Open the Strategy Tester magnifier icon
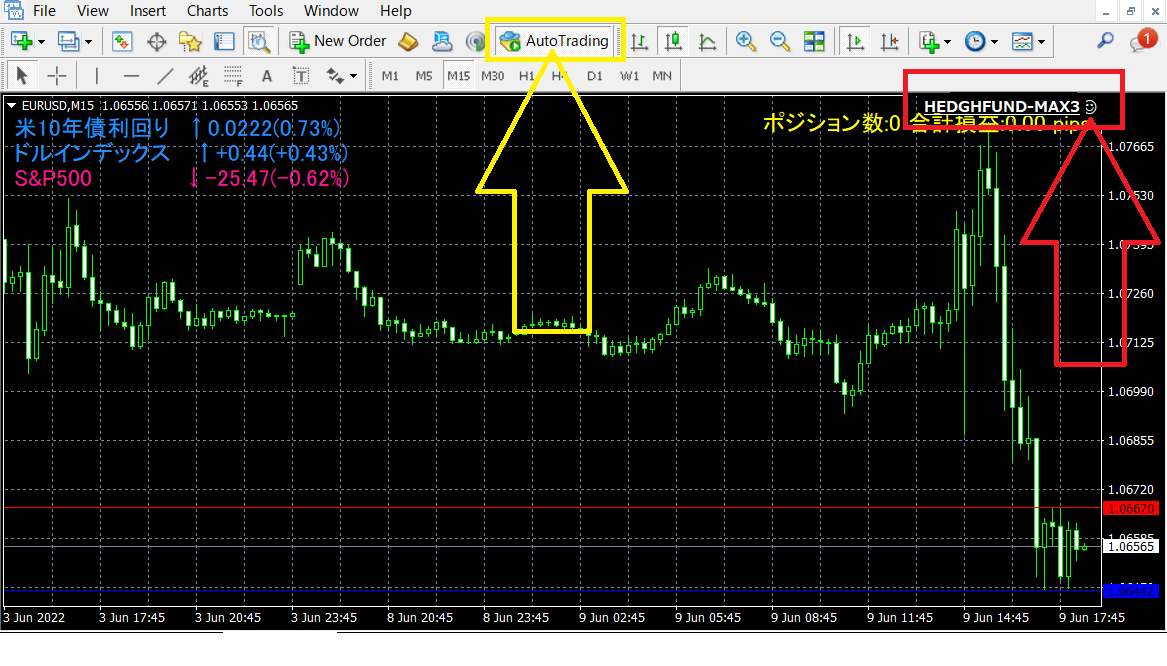 (x=258, y=41)
